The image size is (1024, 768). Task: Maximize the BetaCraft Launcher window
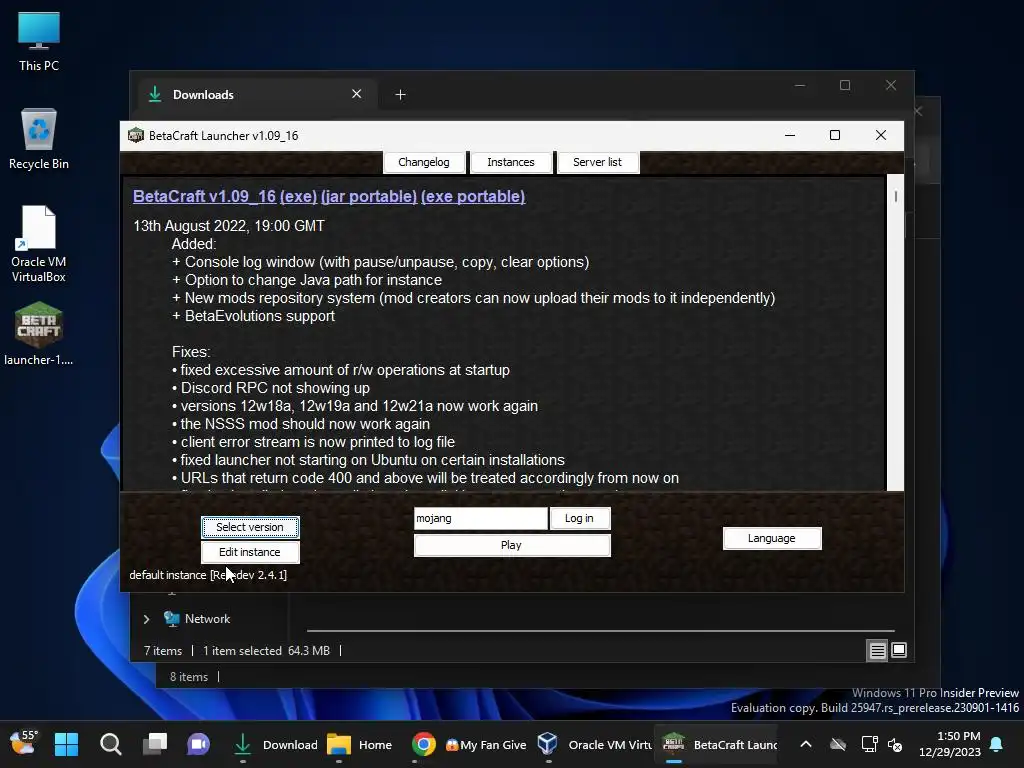click(835, 135)
